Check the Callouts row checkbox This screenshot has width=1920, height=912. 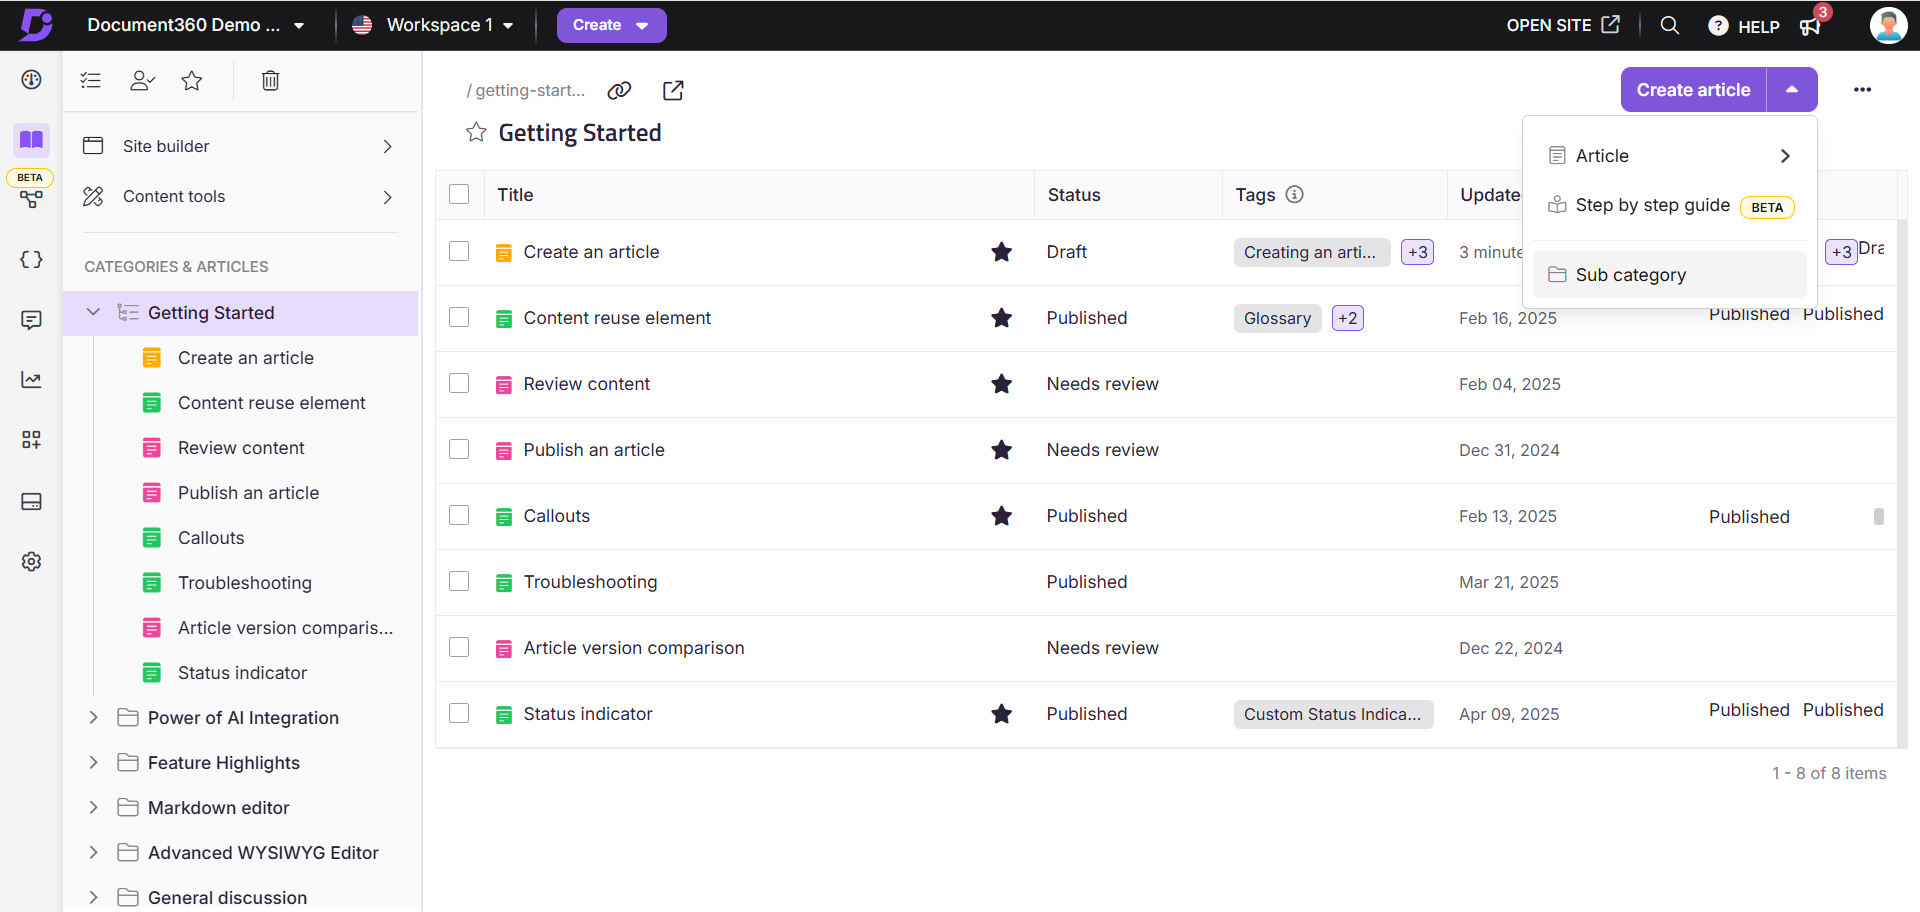pyautogui.click(x=459, y=515)
